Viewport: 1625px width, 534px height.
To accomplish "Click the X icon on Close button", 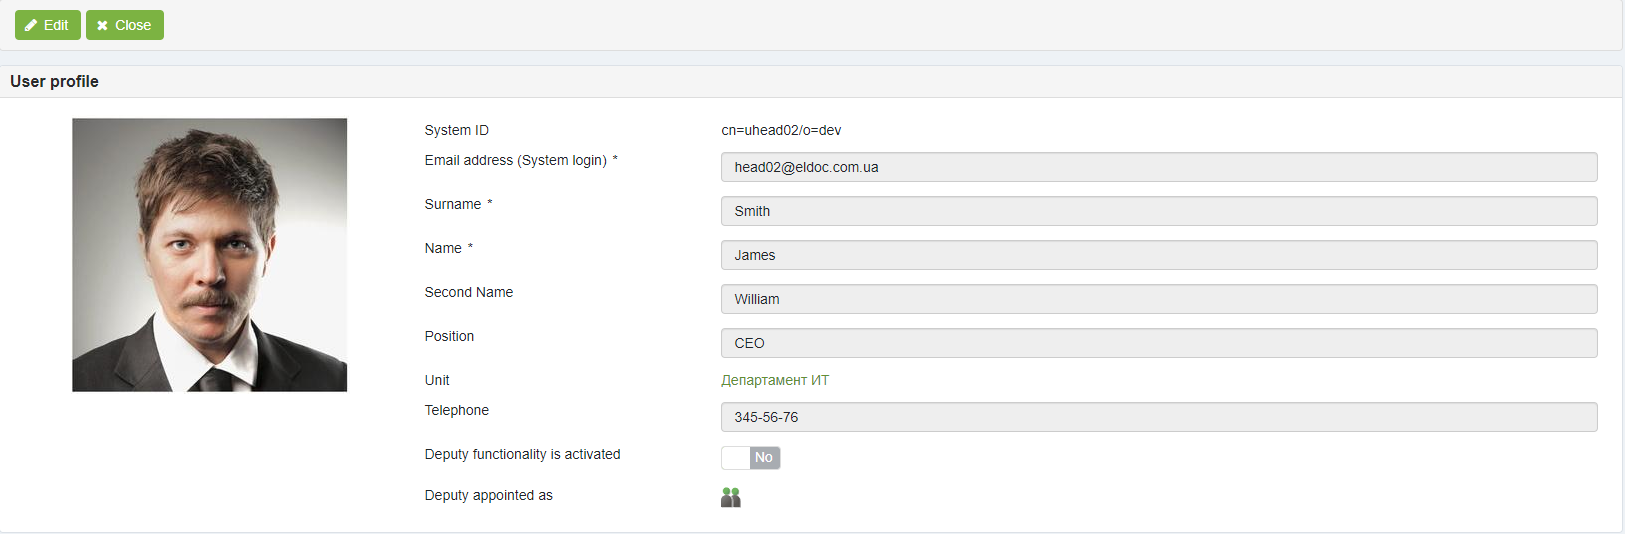I will pyautogui.click(x=102, y=26).
